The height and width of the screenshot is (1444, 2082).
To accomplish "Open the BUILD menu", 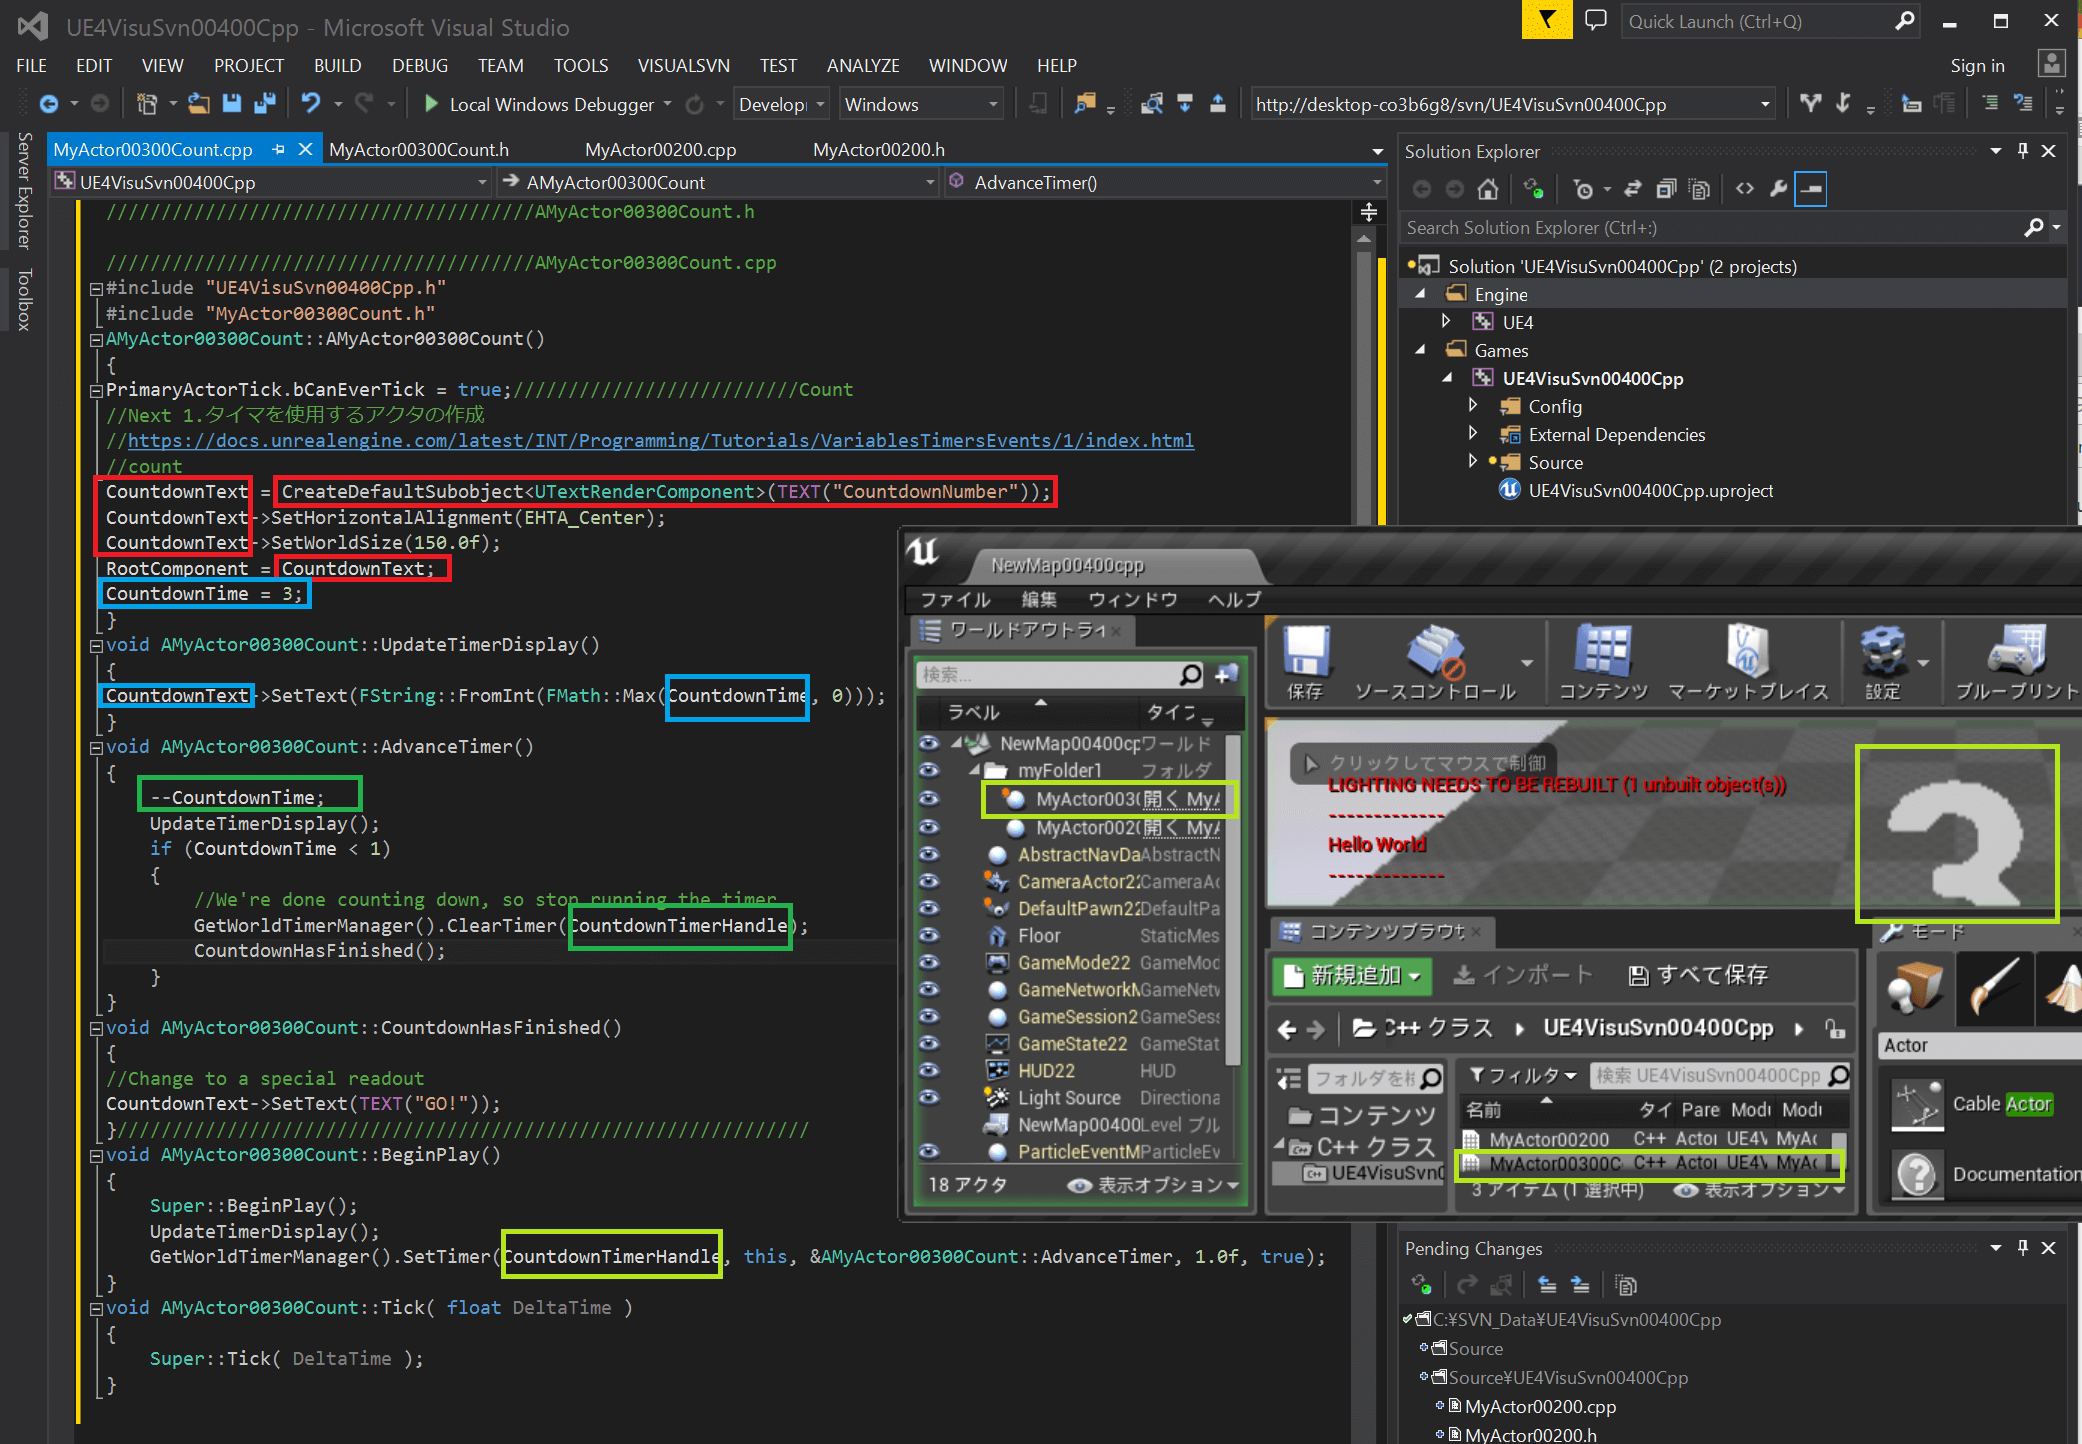I will pyautogui.click(x=337, y=66).
